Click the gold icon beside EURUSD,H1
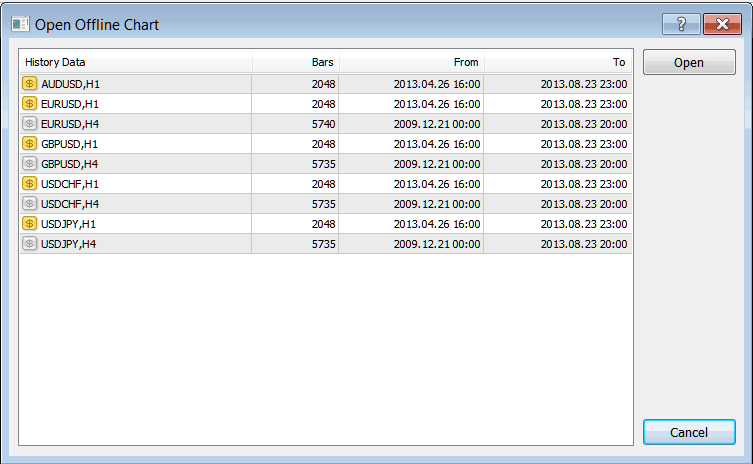The height and width of the screenshot is (464, 753). click(x=29, y=104)
